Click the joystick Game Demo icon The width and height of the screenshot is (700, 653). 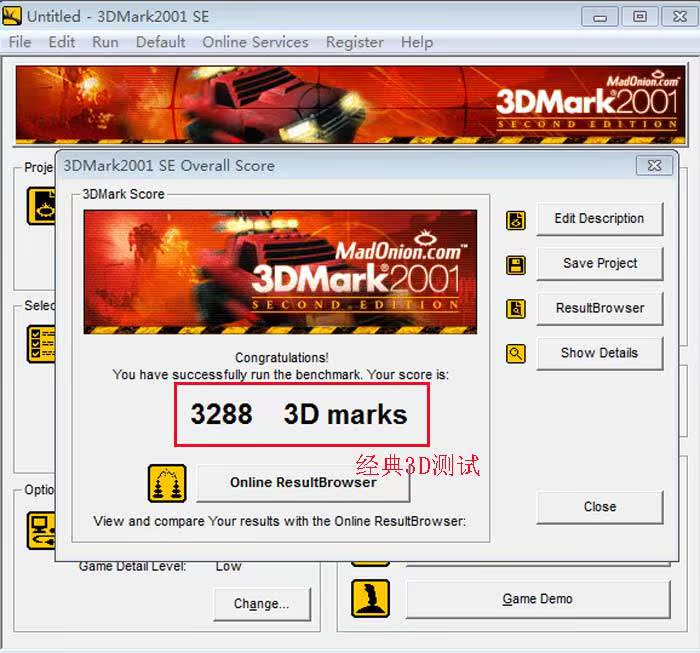pyautogui.click(x=370, y=599)
